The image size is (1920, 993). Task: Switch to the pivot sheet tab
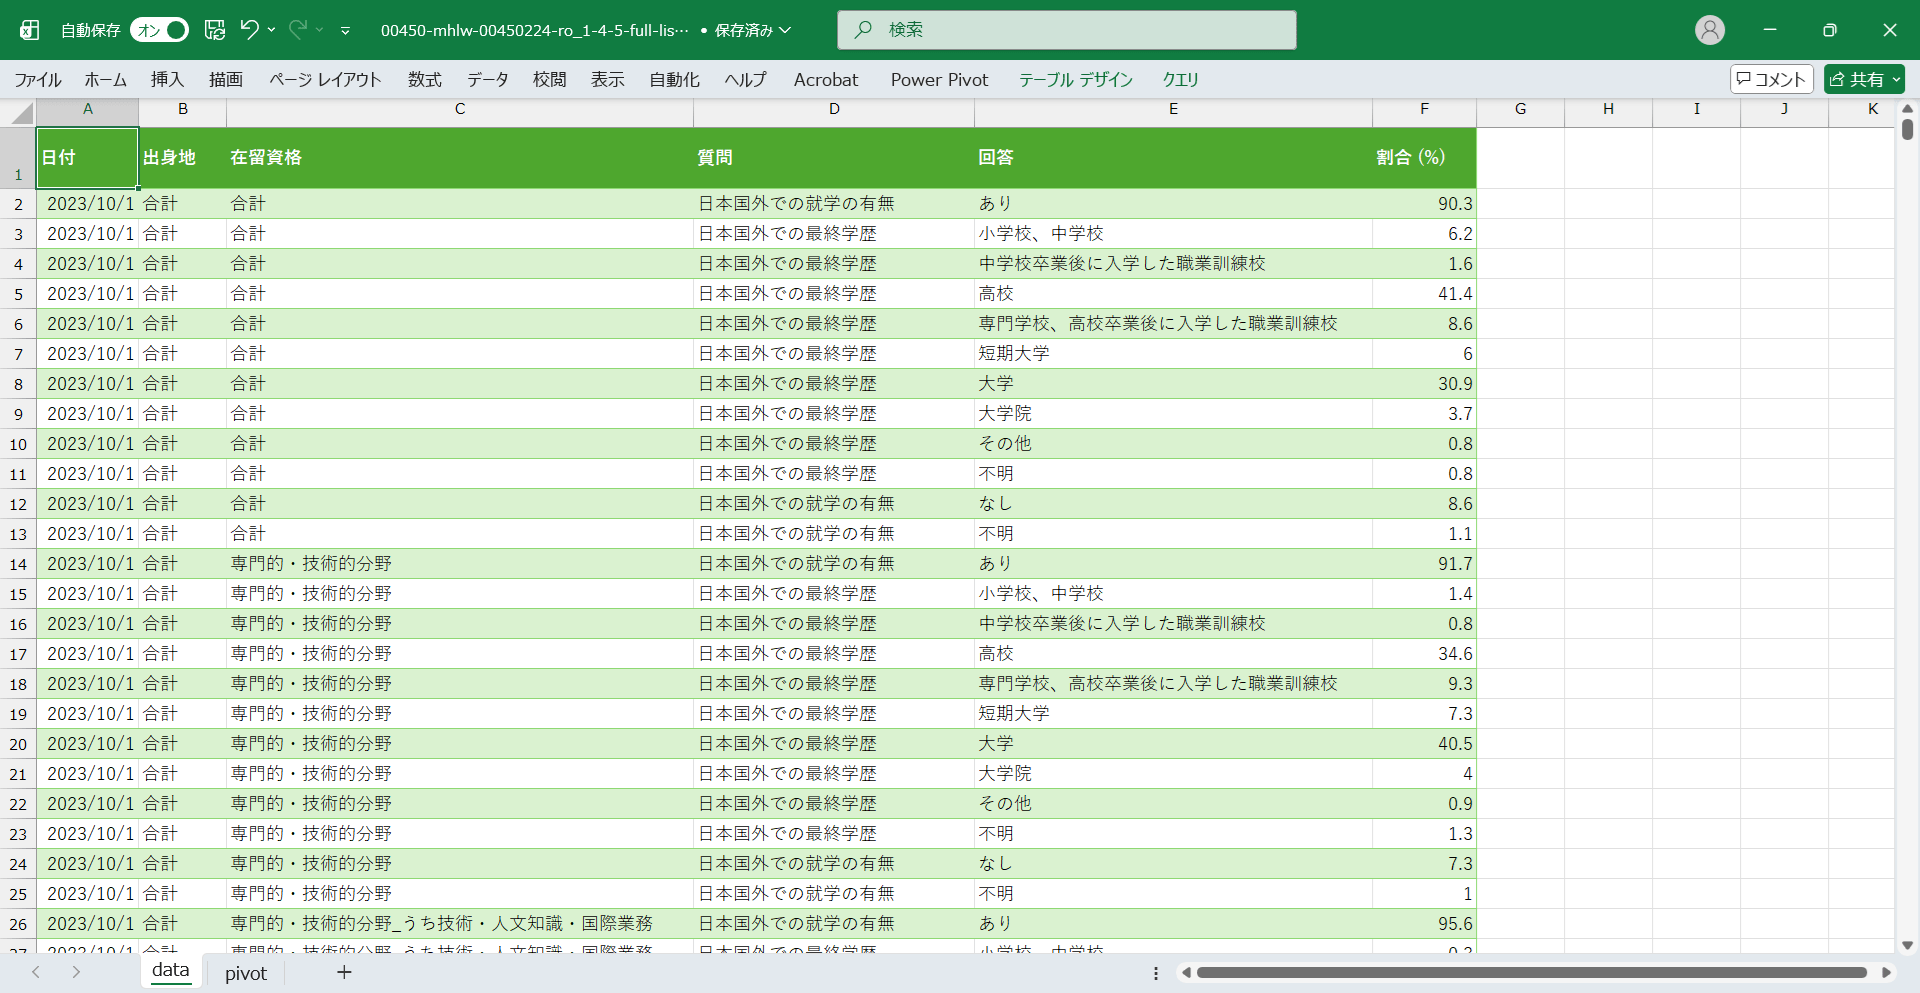(x=245, y=973)
